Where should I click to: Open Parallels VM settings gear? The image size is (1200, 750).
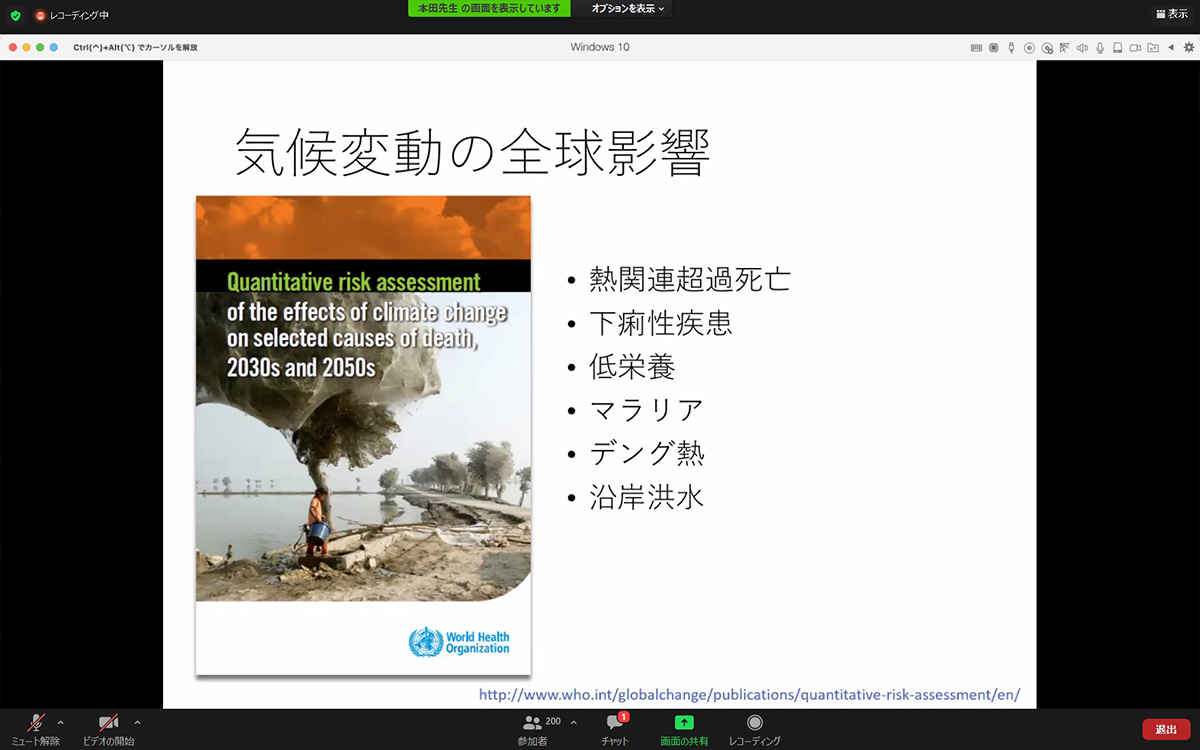[1189, 47]
